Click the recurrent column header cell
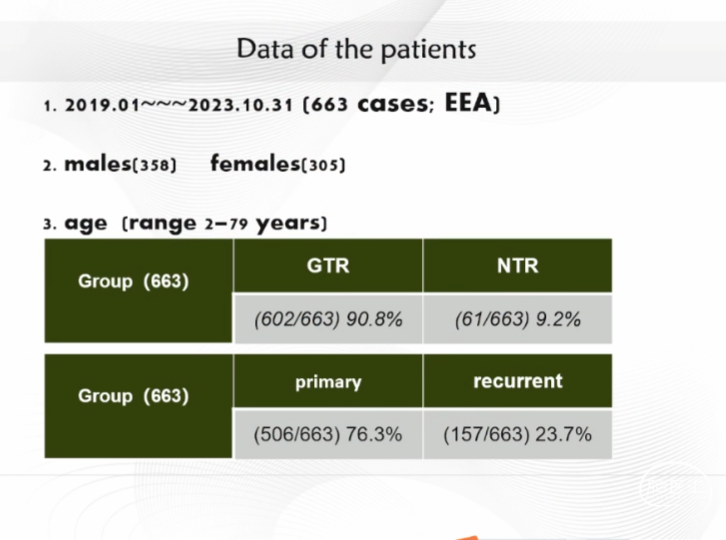 coord(518,381)
